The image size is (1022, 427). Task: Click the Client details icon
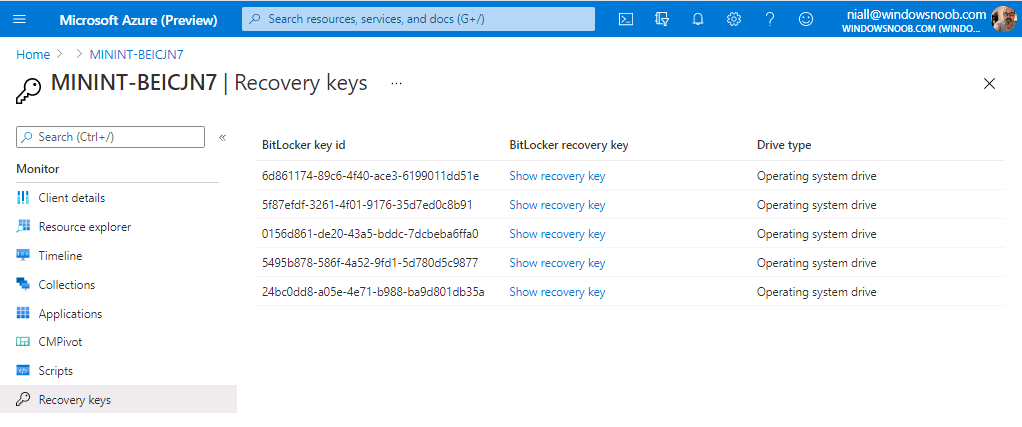pyautogui.click(x=23, y=198)
